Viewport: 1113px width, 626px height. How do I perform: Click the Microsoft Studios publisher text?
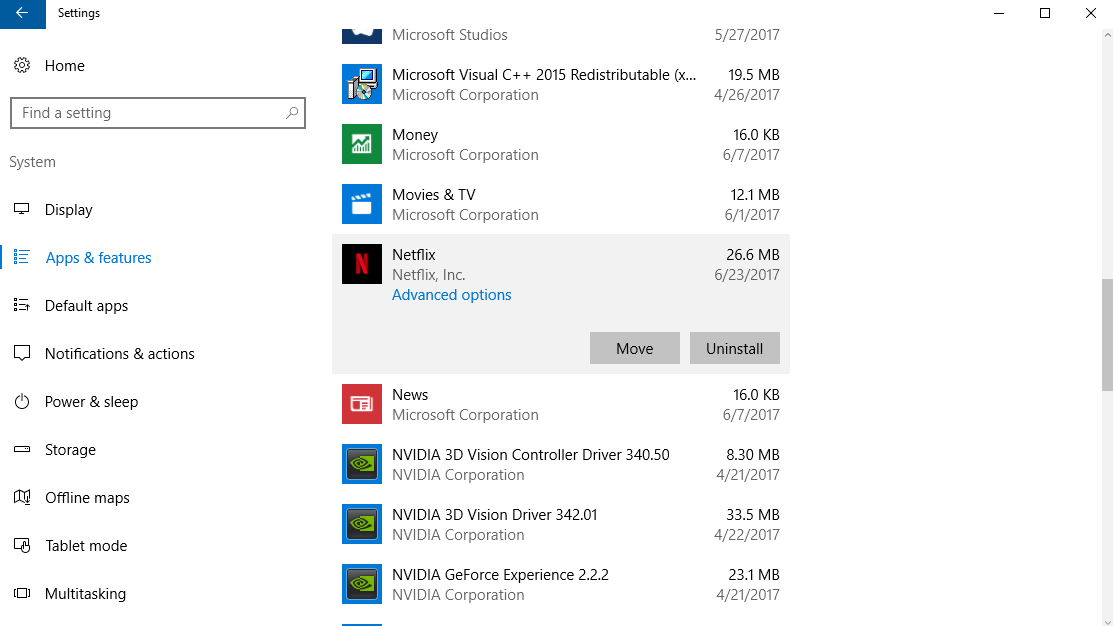450,35
